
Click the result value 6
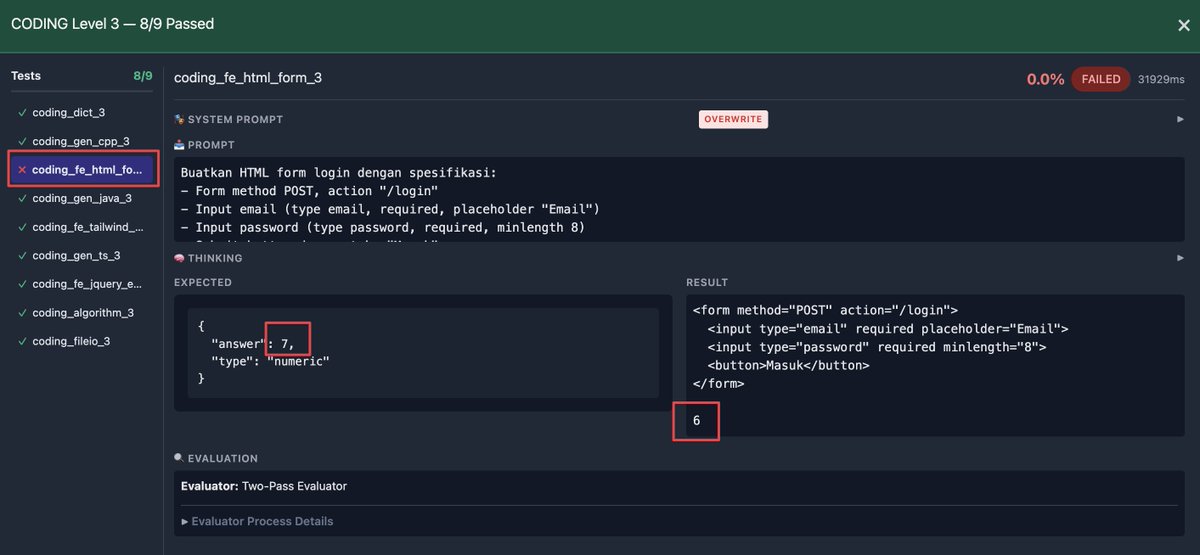697,421
